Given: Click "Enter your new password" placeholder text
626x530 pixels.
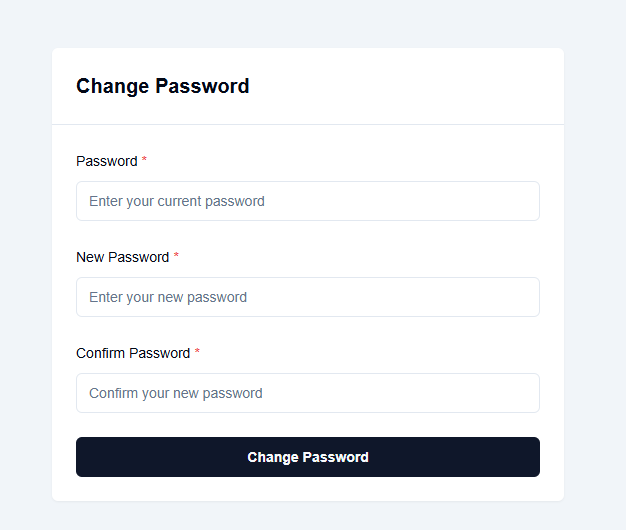Looking at the screenshot, I should click(x=168, y=297).
